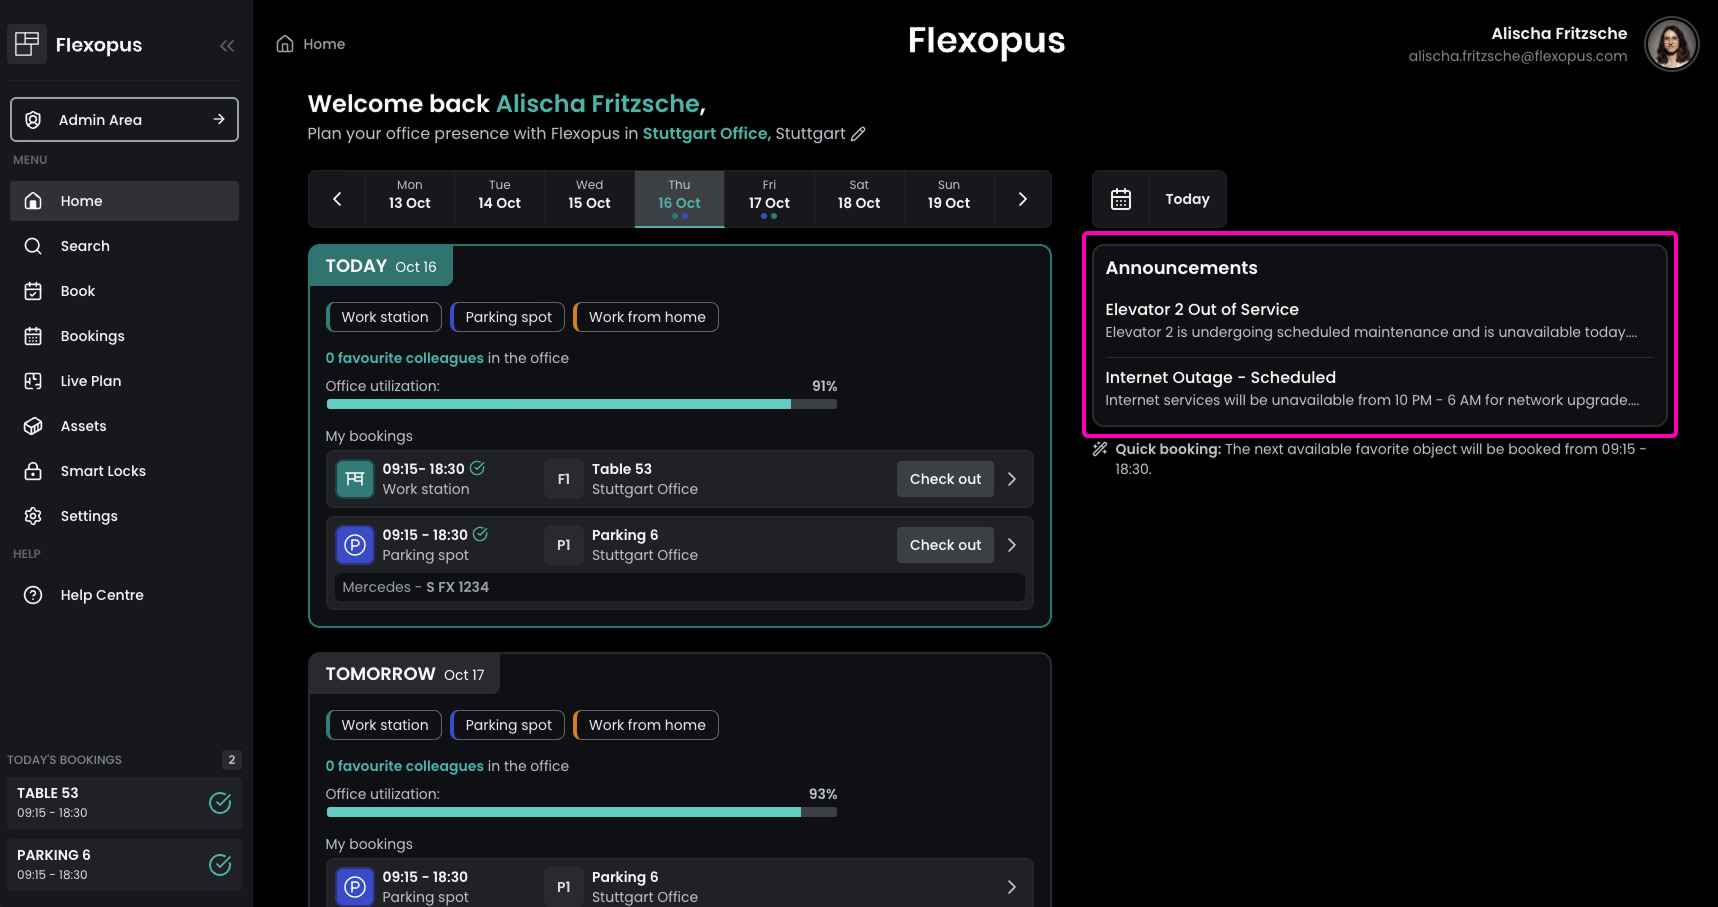Click today's office utilization progress bar
Screen dimensions: 1718x907
pyautogui.click(x=581, y=404)
